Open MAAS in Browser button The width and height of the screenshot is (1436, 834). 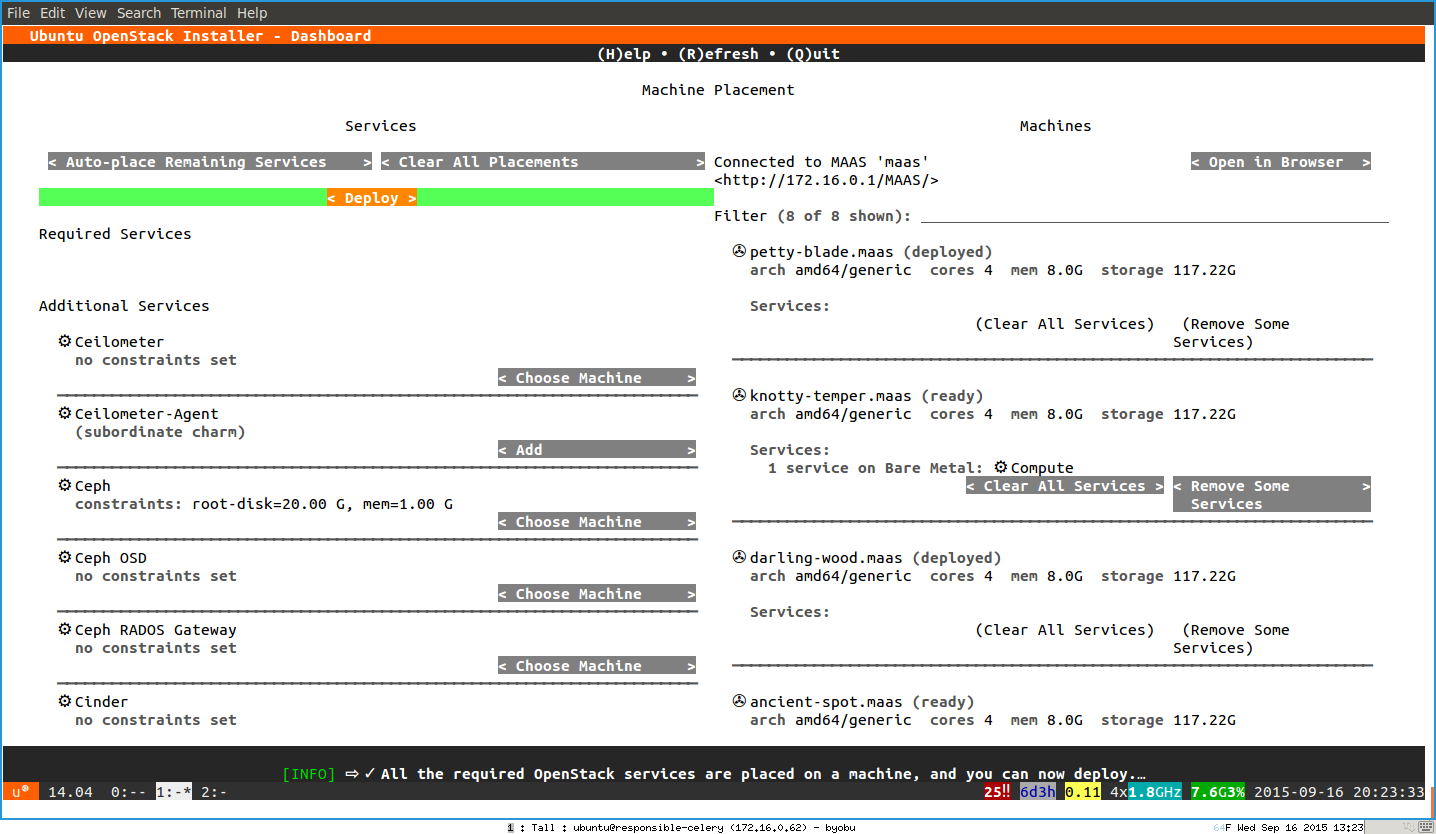coord(1281,162)
